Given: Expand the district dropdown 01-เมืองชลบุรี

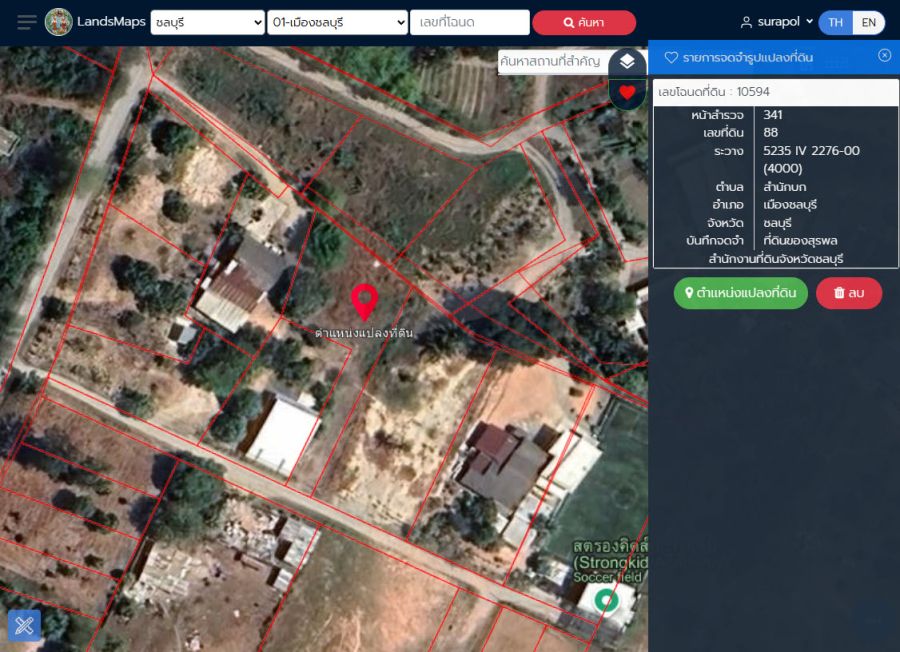Looking at the screenshot, I should pos(338,22).
